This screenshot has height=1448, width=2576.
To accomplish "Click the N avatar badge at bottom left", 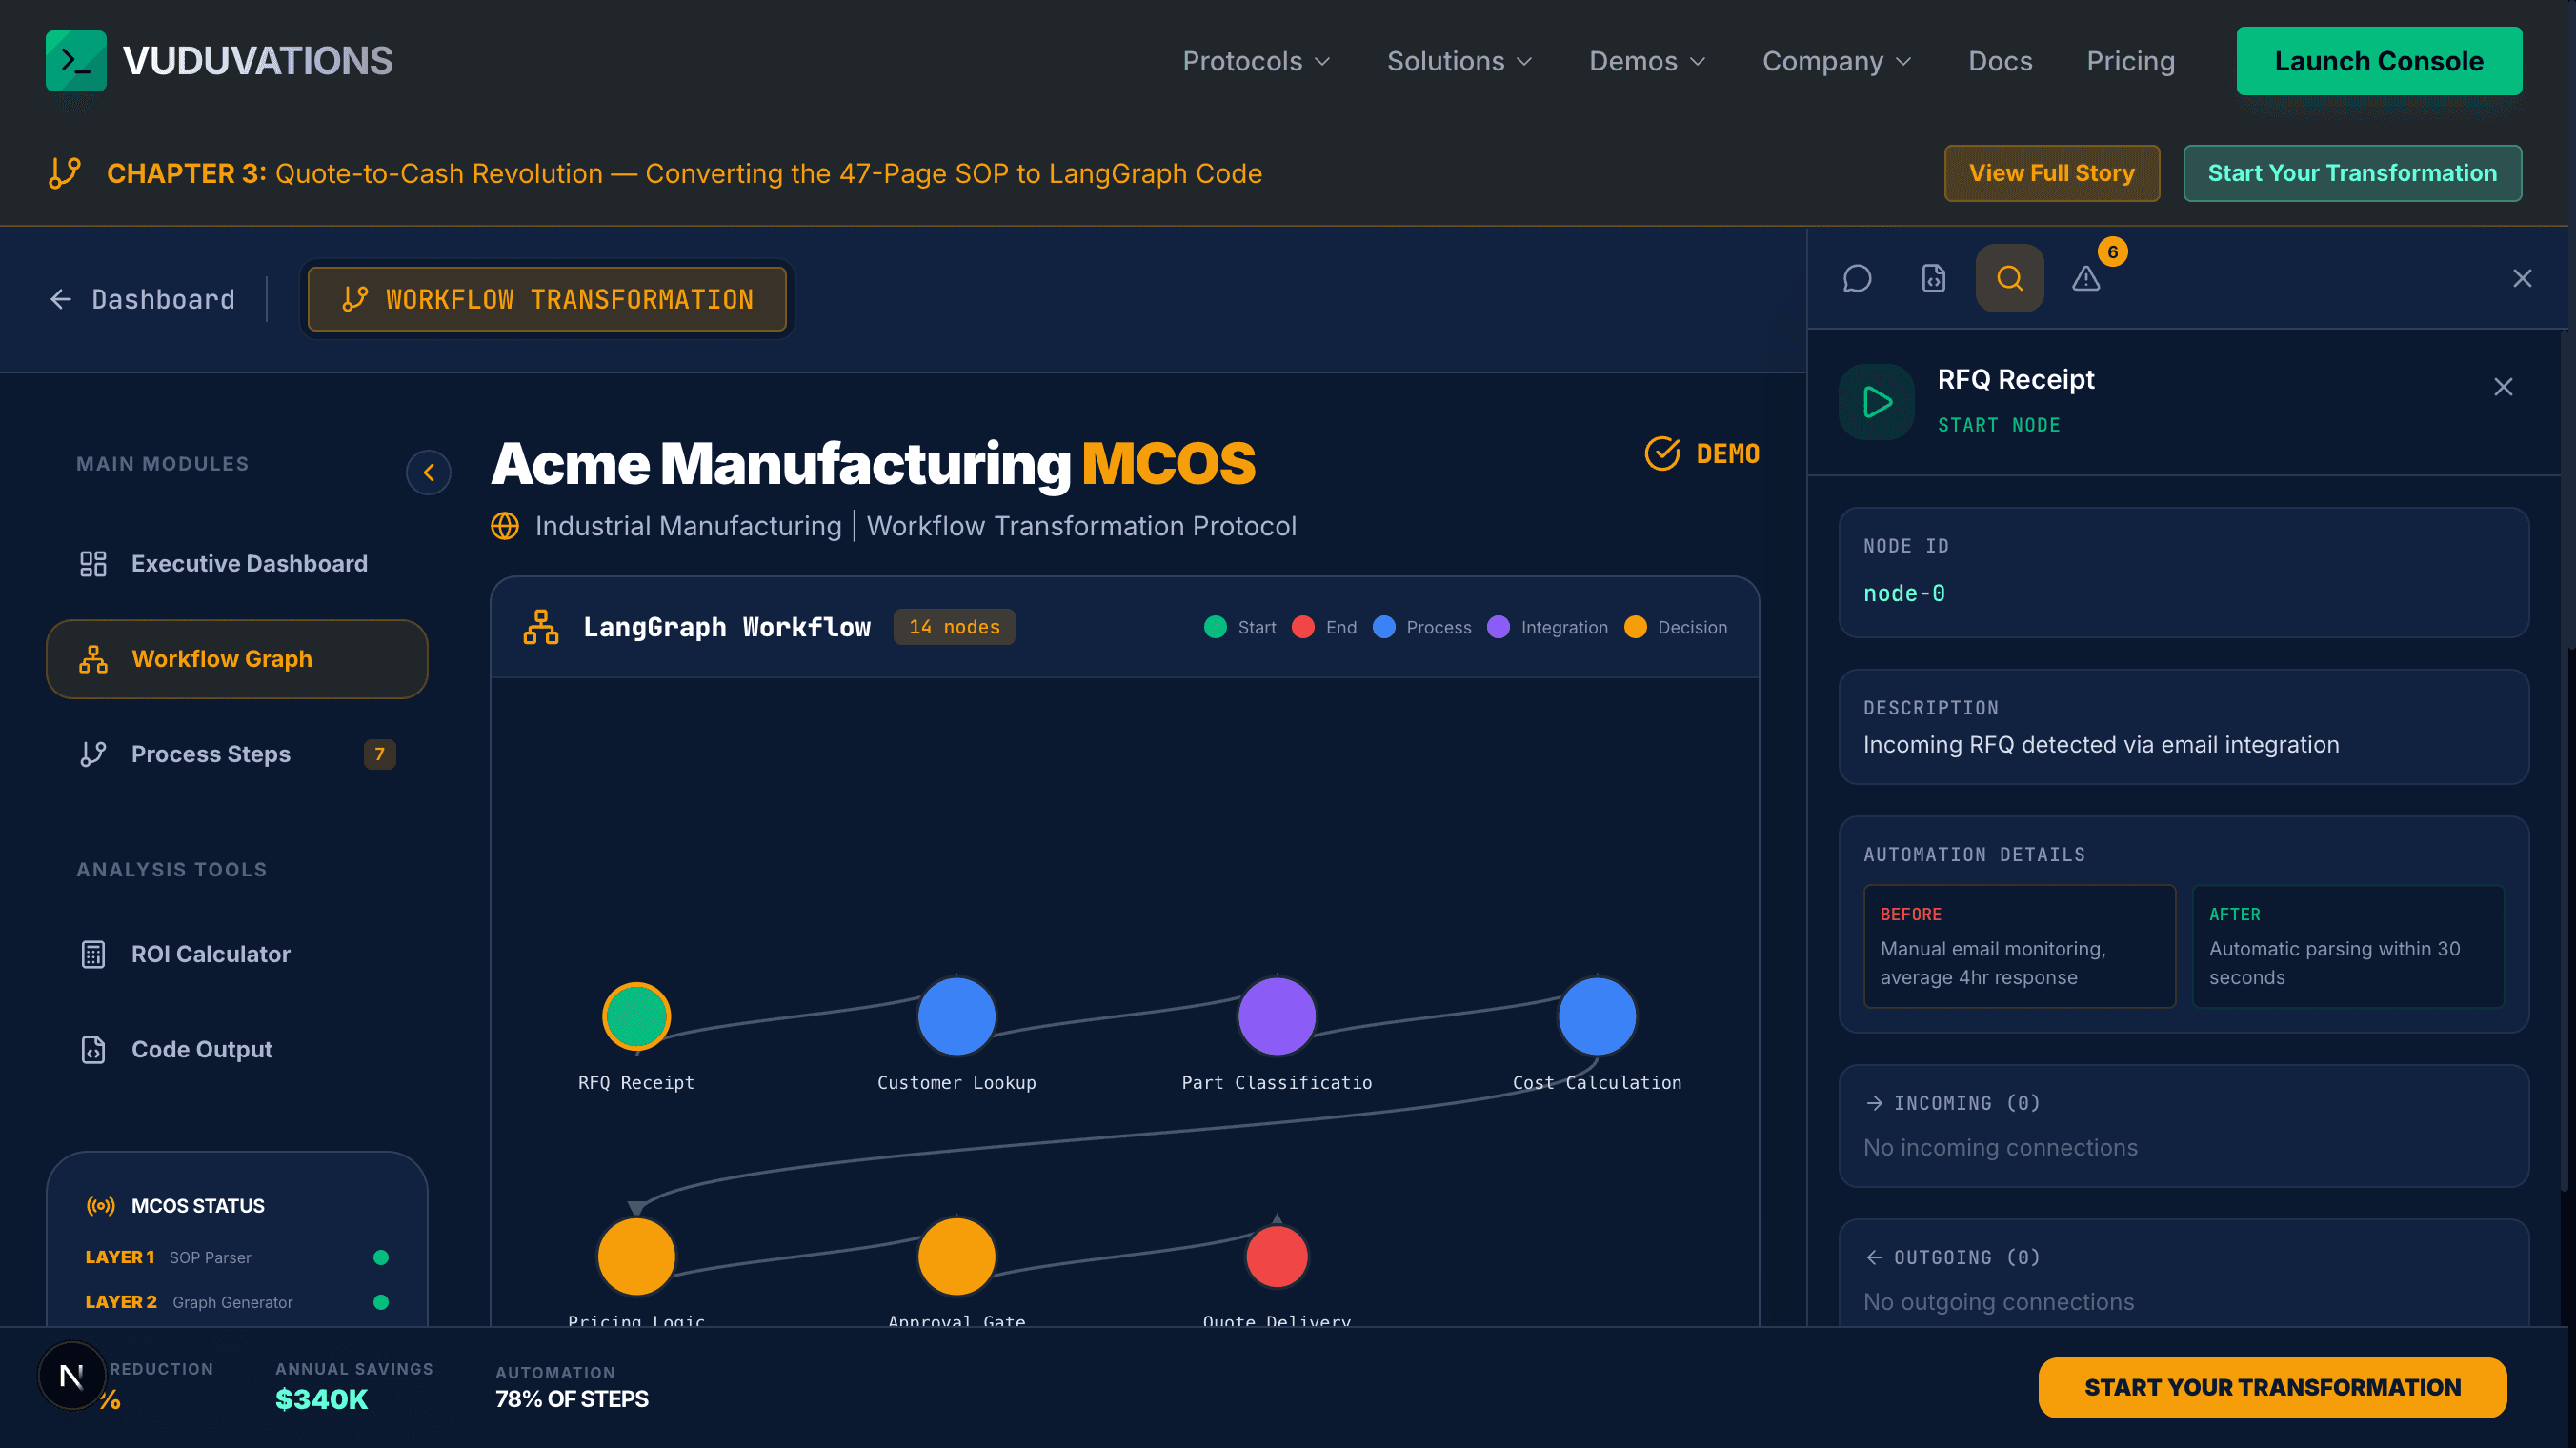I will [x=72, y=1376].
